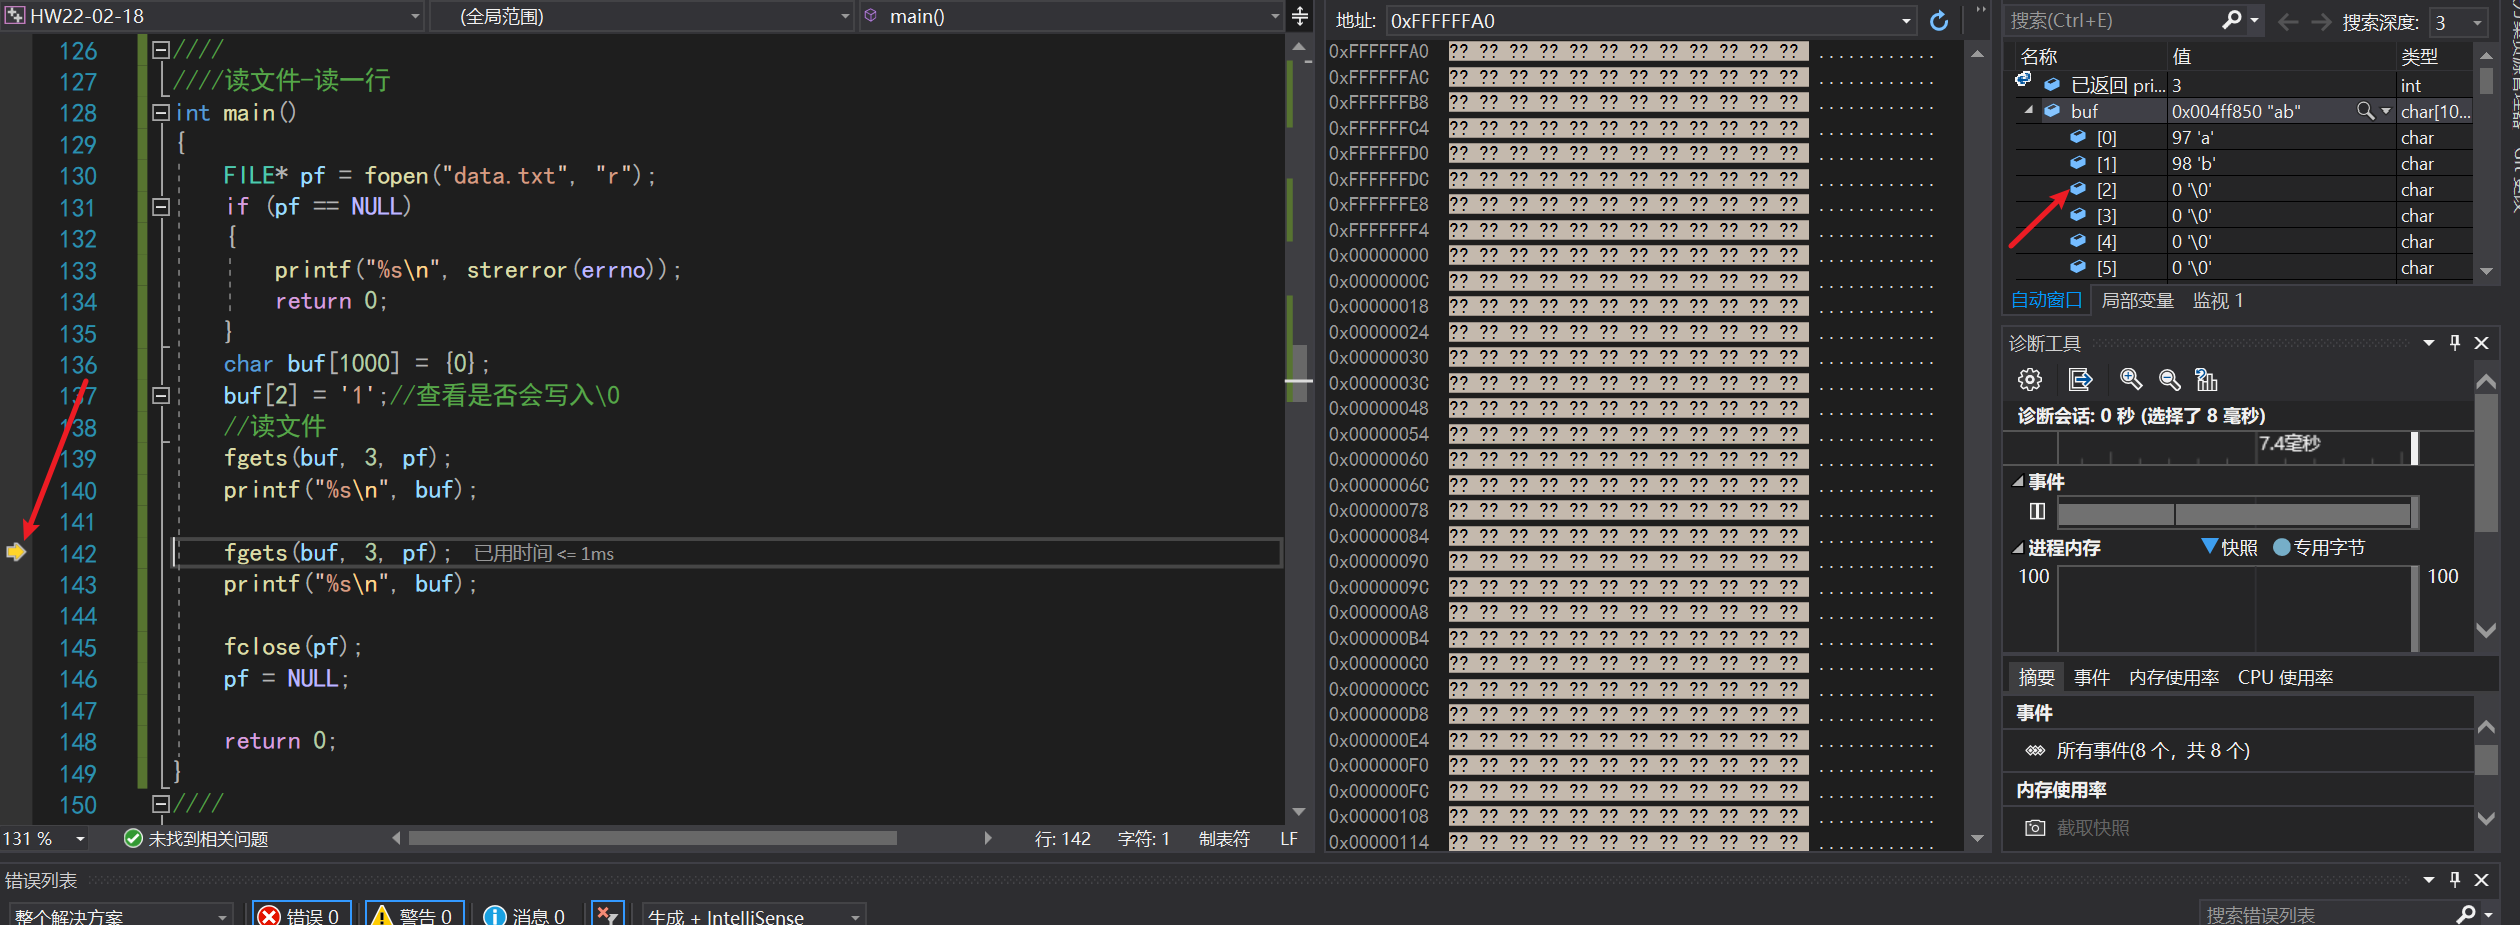This screenshot has width=2520, height=925.
Task: Go to next search result arrow
Action: pos(2321,21)
